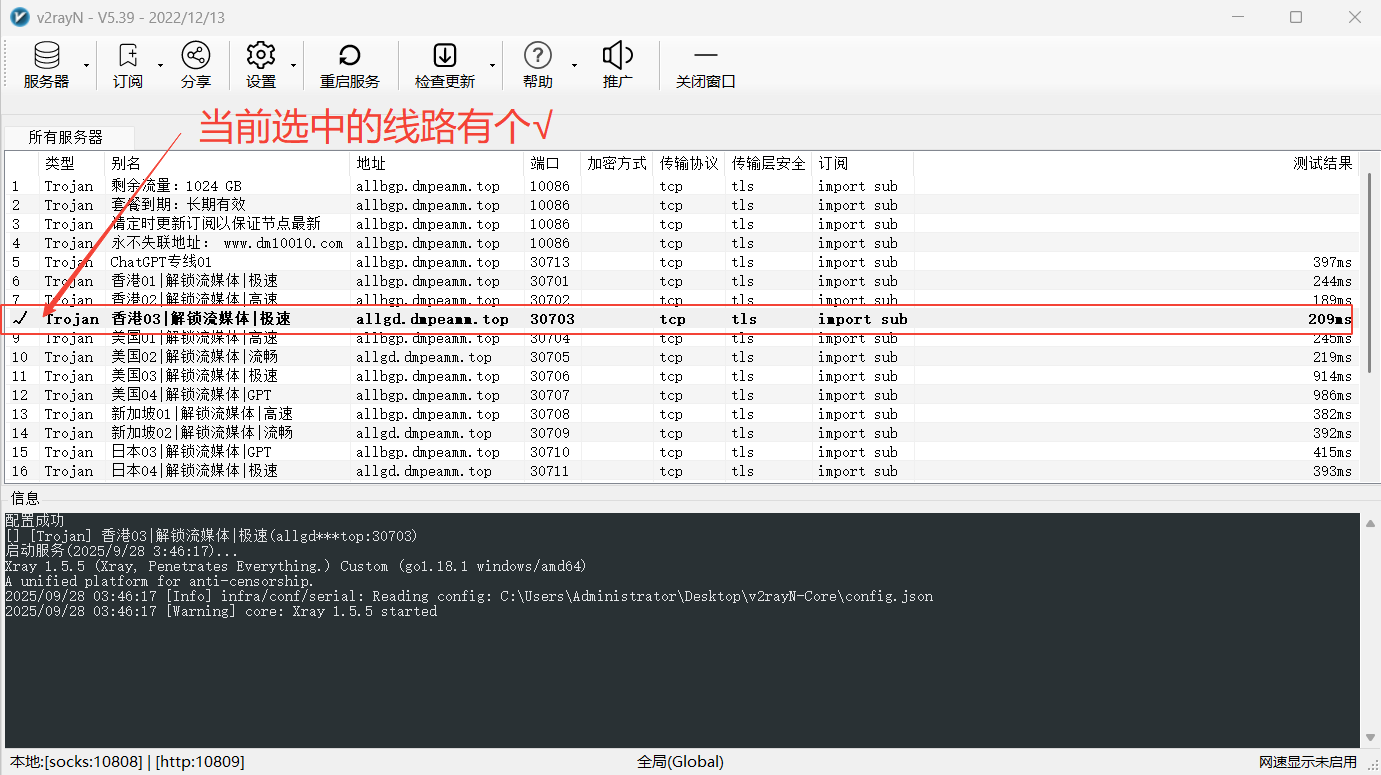Viewport: 1381px width, 775px height.
Task: Sort by the 测试结果 column header
Action: [1322, 163]
